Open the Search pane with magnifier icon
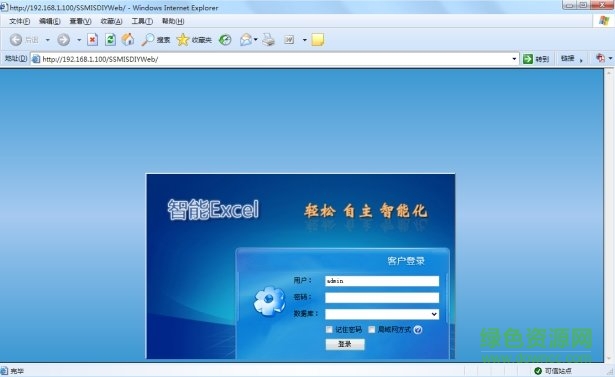 (147, 40)
